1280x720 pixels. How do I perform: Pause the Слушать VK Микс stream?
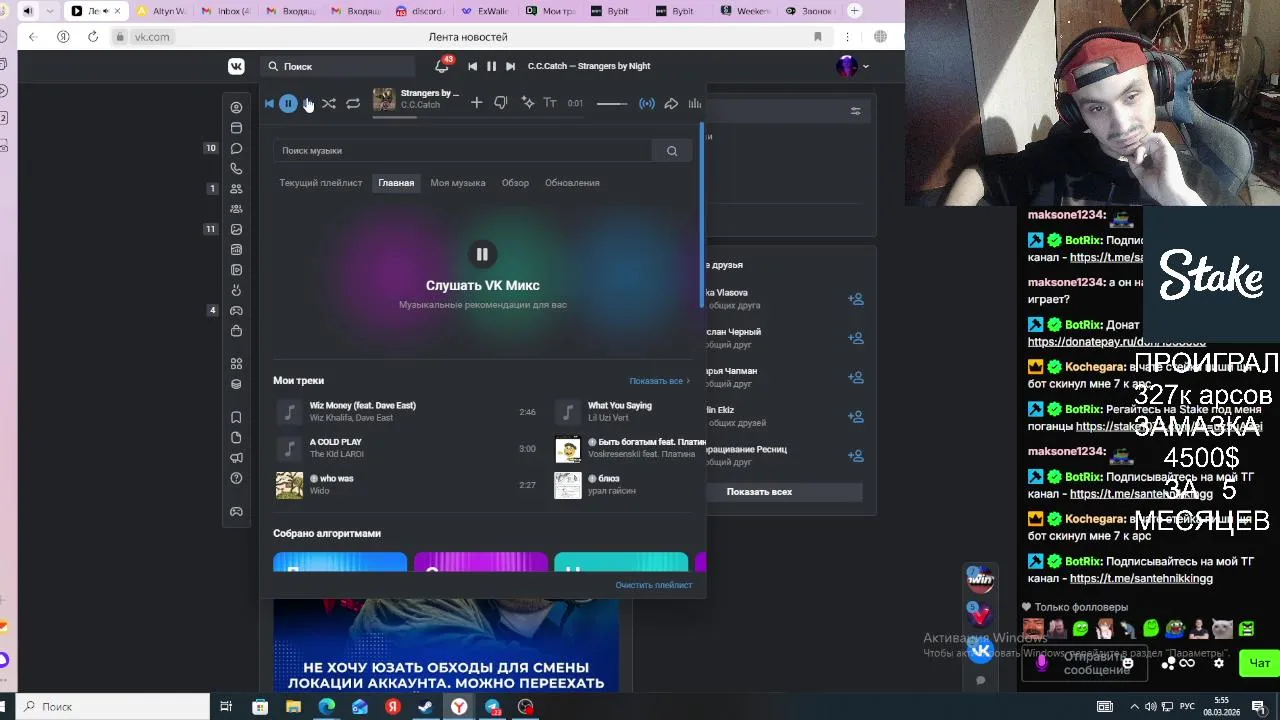pos(482,254)
